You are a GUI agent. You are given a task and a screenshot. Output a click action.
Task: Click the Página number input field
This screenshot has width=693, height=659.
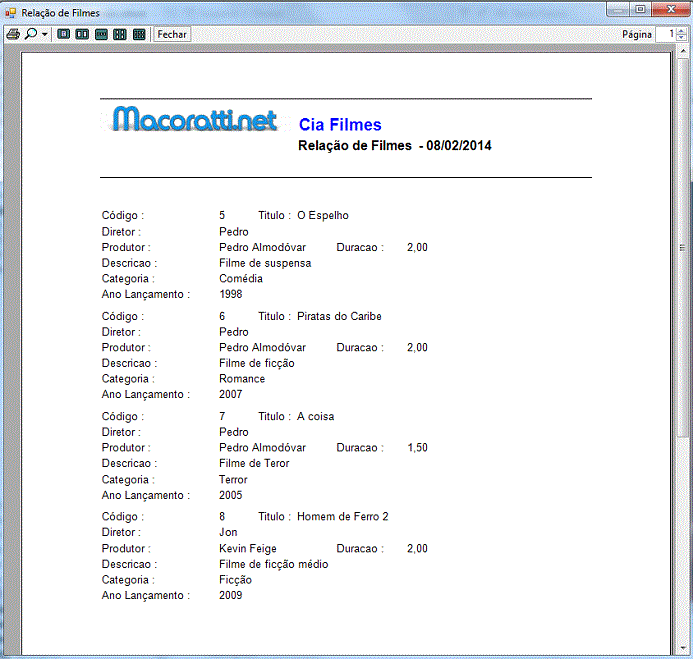[x=666, y=34]
